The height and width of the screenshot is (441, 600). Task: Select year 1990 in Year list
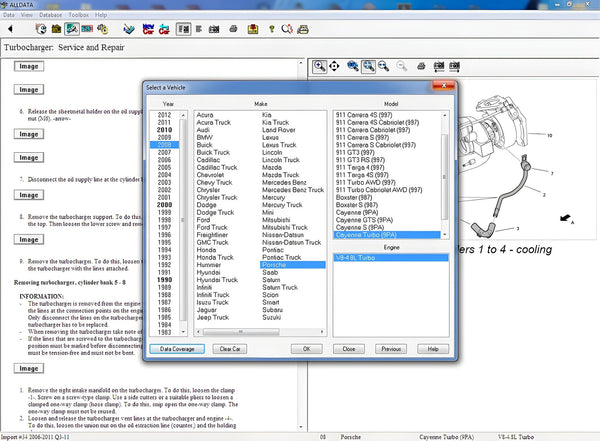pos(164,280)
